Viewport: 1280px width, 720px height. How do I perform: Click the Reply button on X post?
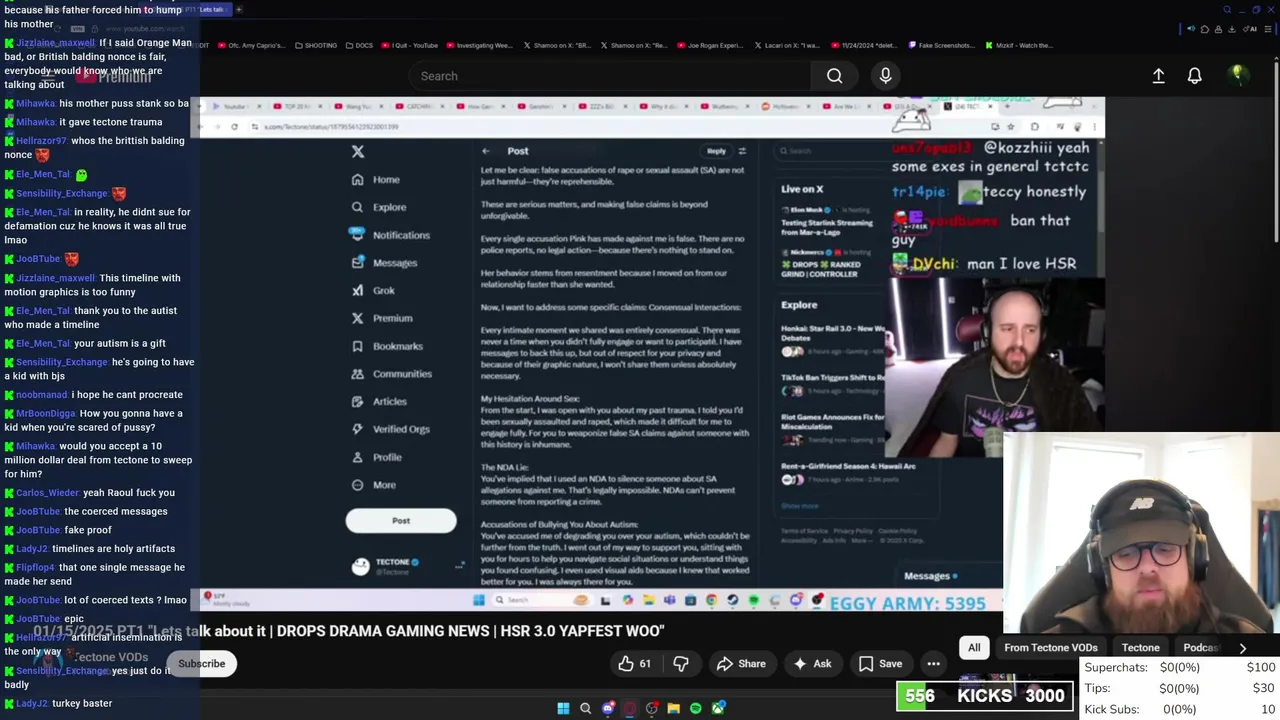tap(716, 151)
